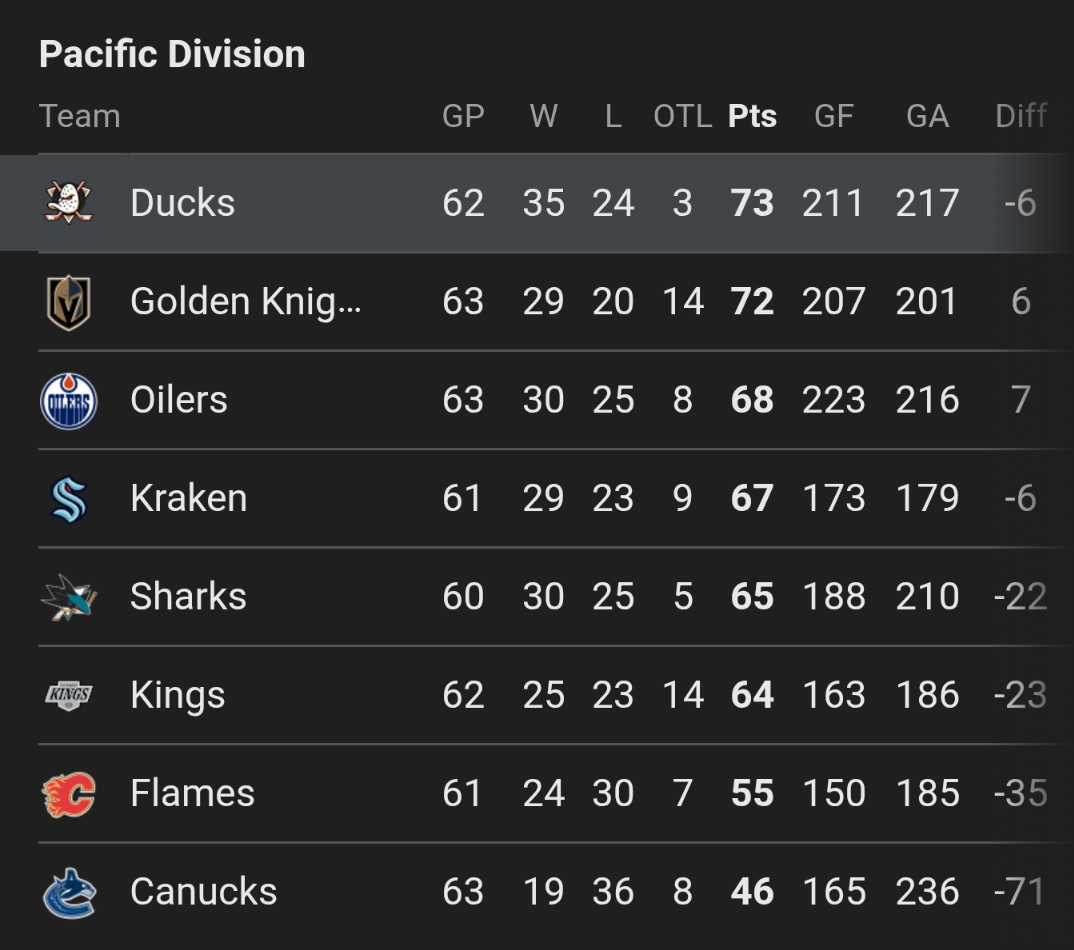Click the LA Kings logo
The image size is (1074, 950).
[69, 695]
